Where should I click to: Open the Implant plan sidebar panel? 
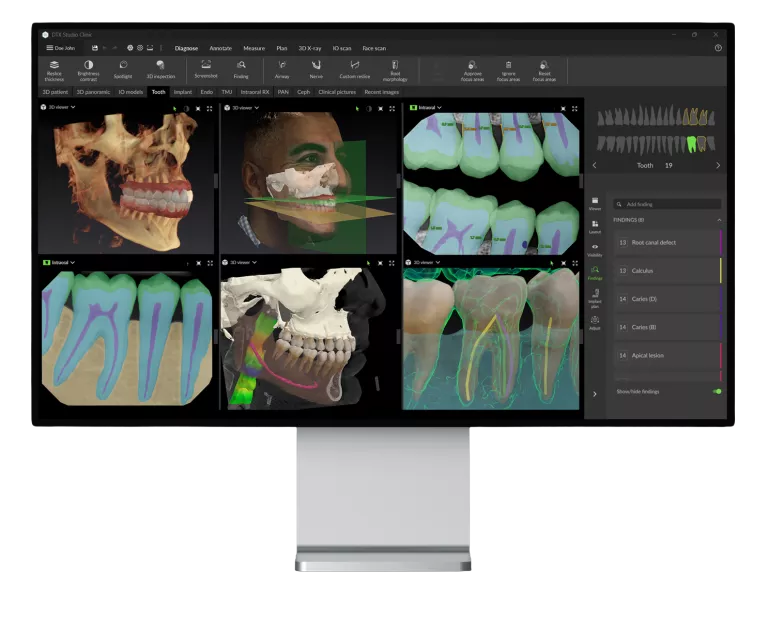click(x=595, y=298)
